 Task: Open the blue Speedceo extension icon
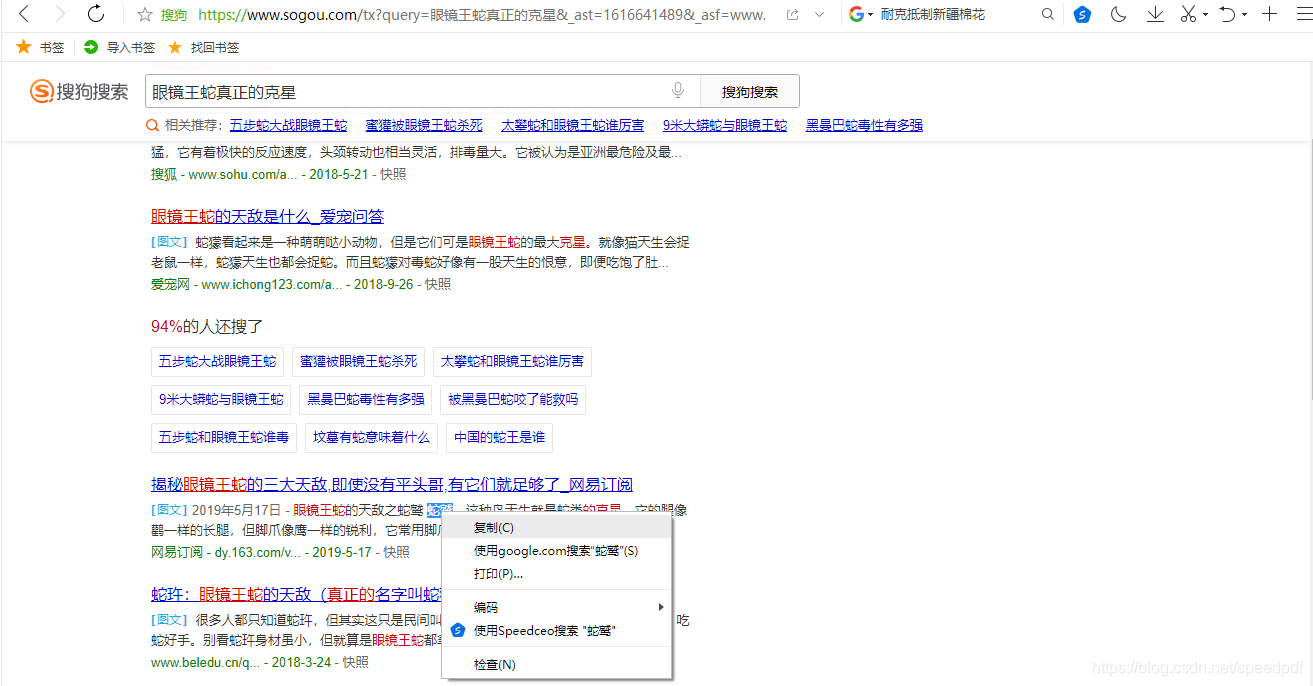1081,14
